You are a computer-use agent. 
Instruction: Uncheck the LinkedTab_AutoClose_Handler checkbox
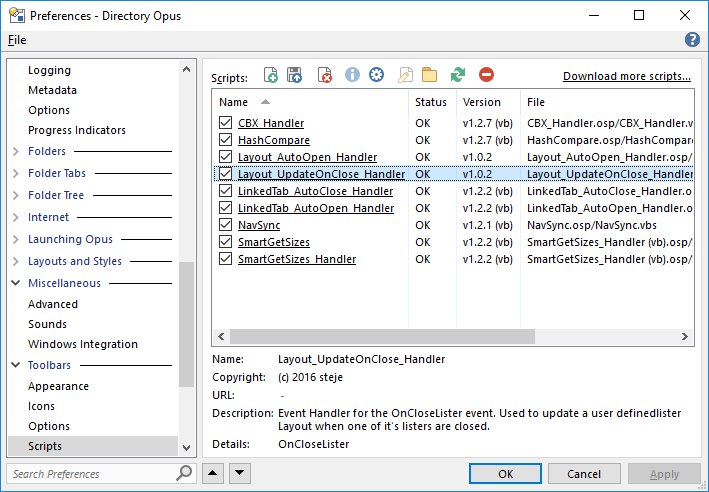click(225, 191)
